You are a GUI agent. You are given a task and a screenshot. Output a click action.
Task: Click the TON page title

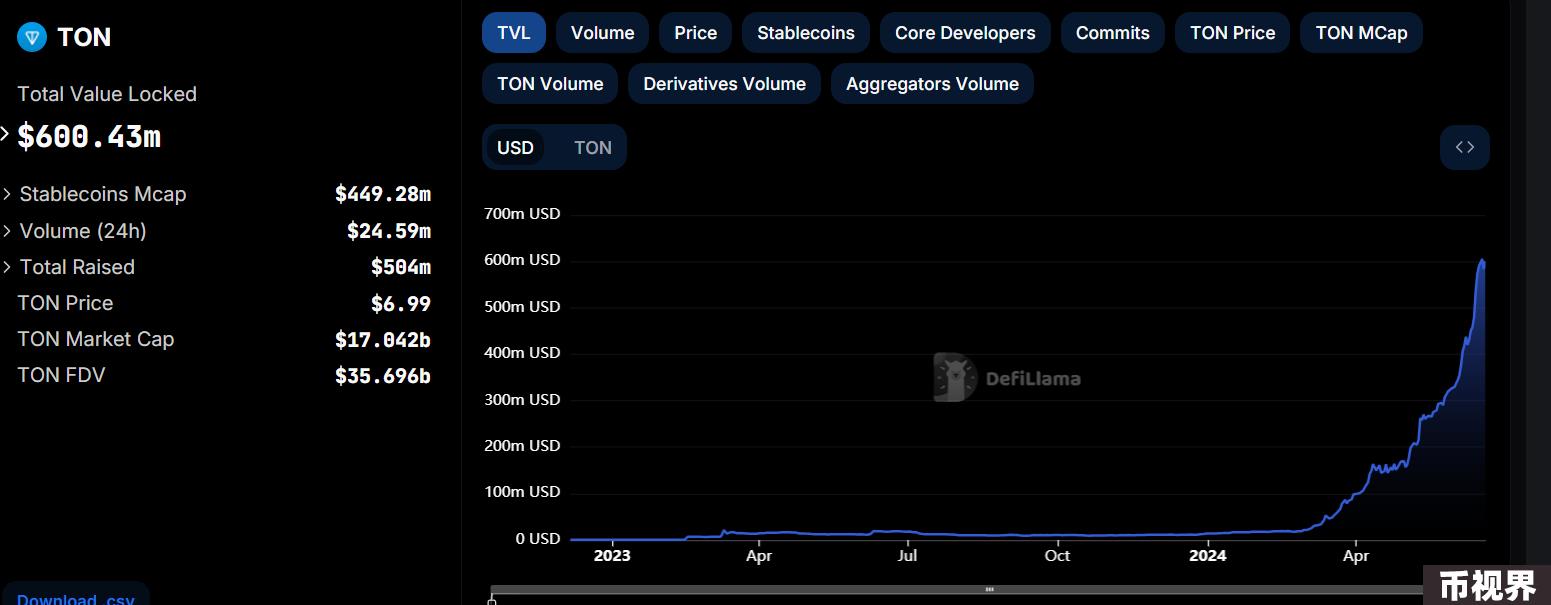pyautogui.click(x=84, y=38)
